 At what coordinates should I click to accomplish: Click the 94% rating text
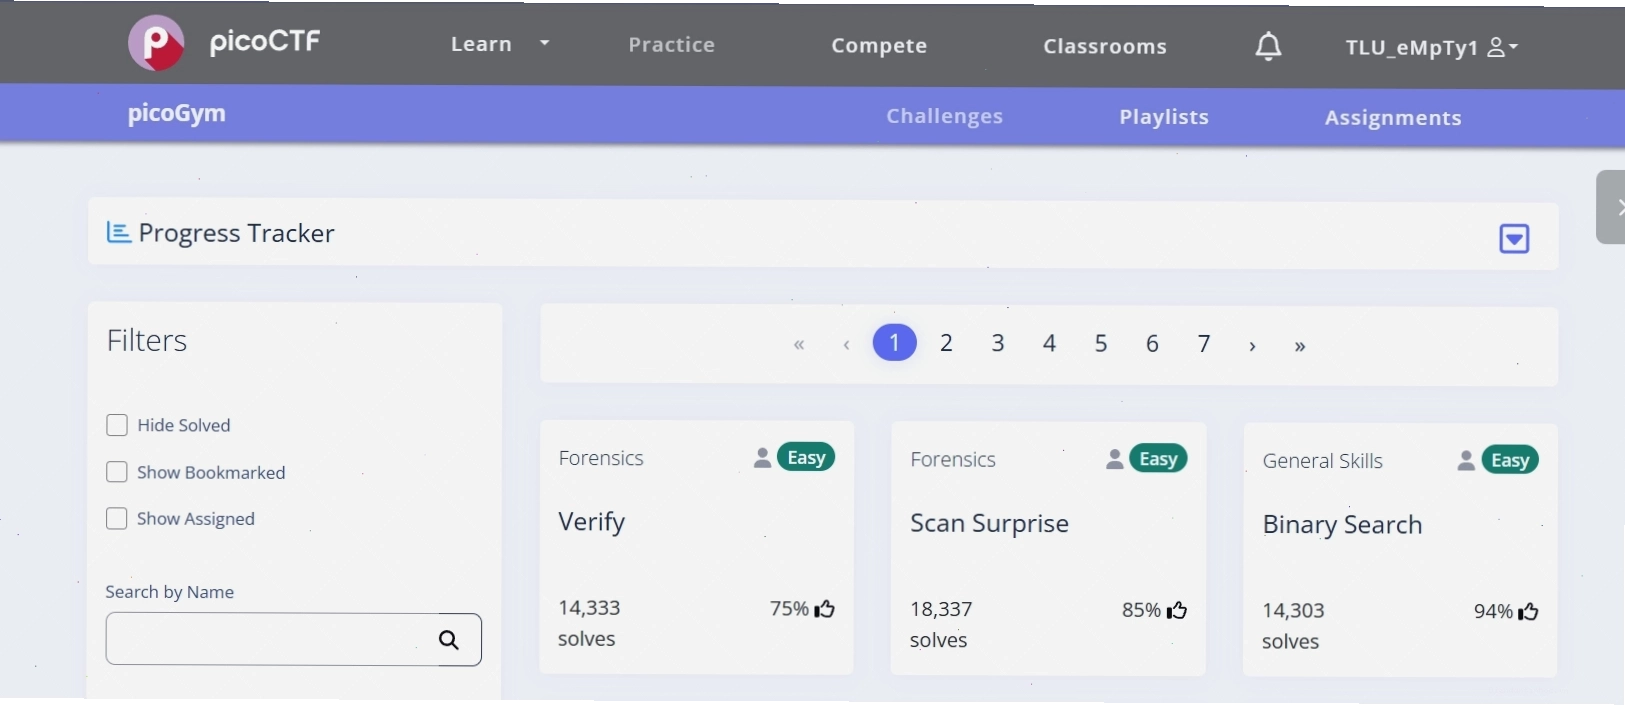pyautogui.click(x=1493, y=611)
